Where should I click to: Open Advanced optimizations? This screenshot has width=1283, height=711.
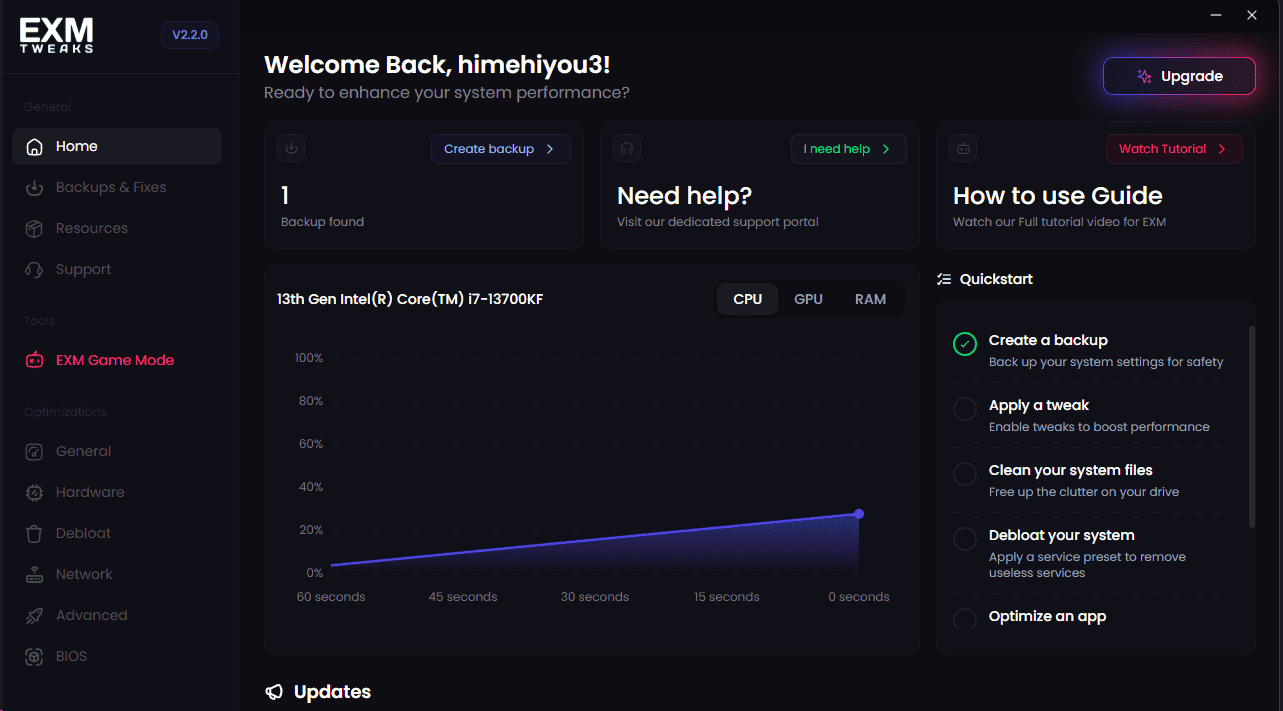tap(117, 615)
